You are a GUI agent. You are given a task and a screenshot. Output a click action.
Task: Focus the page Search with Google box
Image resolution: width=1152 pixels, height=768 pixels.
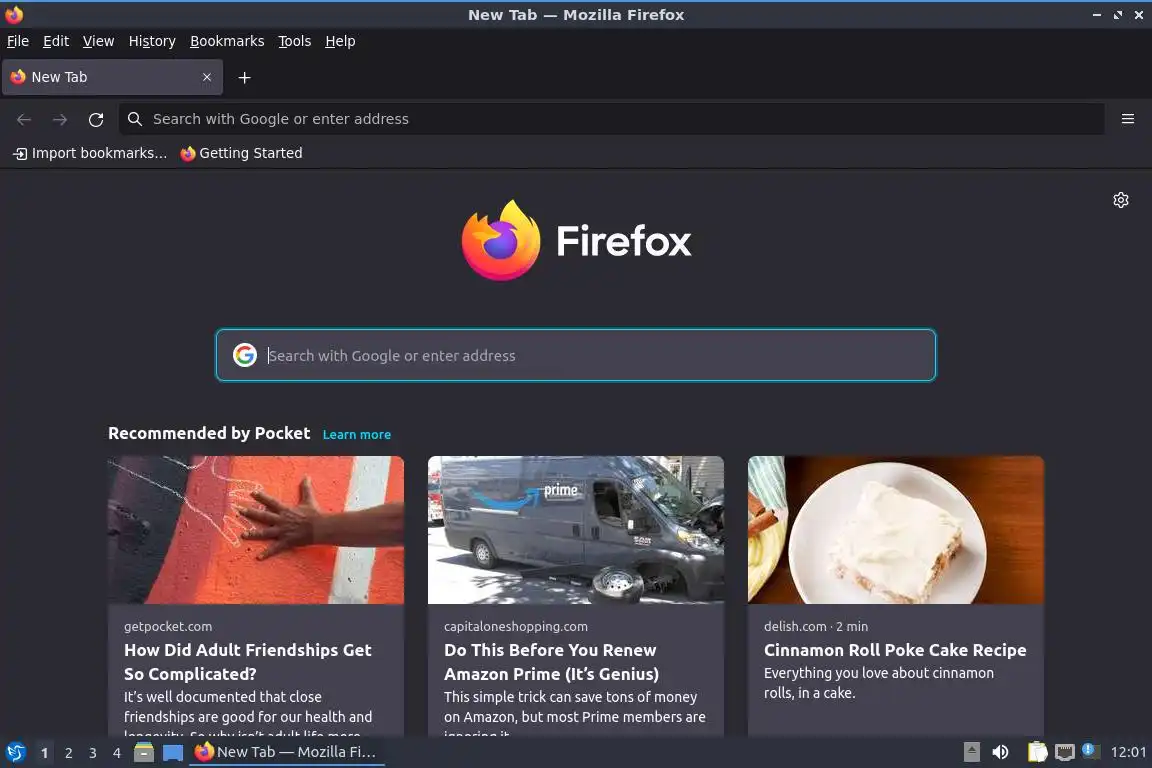[x=575, y=355]
